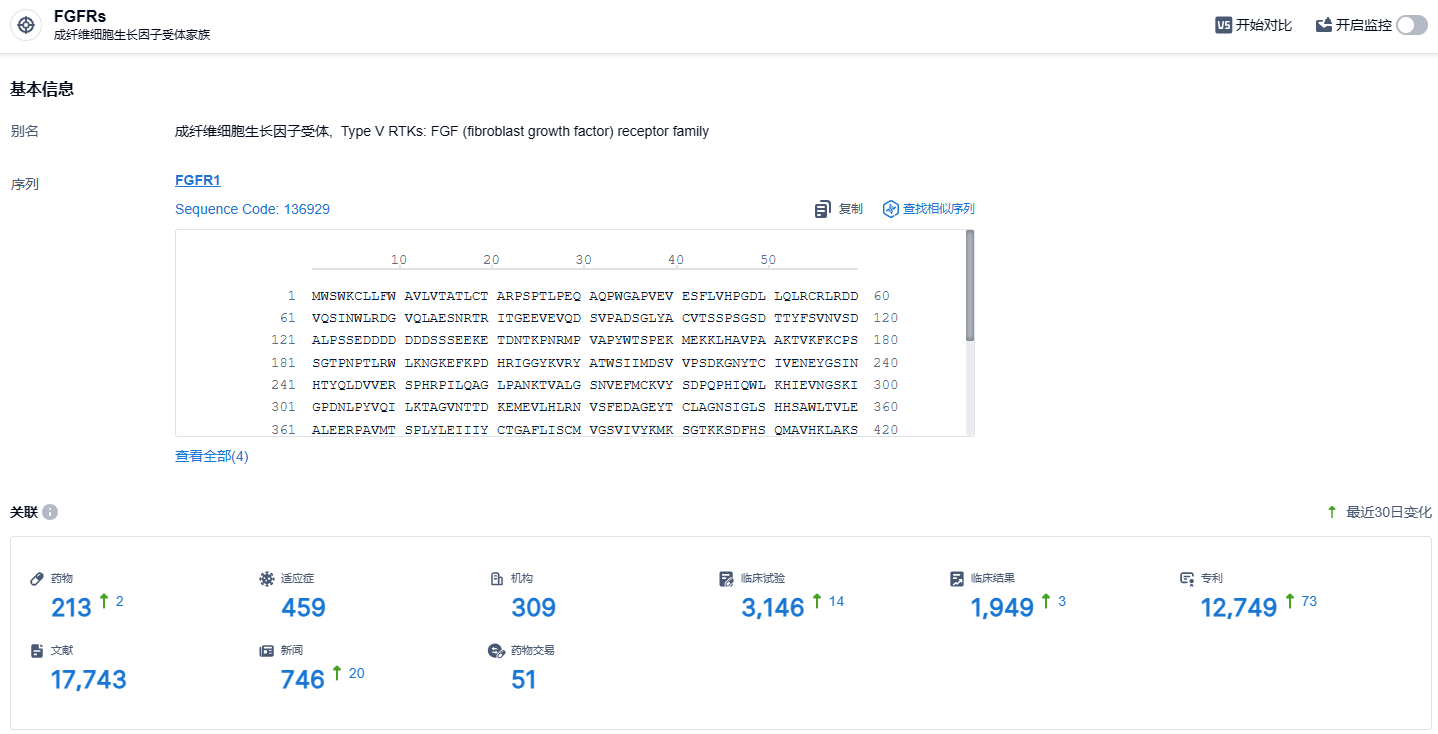Image resolution: width=1438 pixels, height=734 pixels.
Task: Click the sequence box vertical scrollbar
Action: tap(969, 285)
